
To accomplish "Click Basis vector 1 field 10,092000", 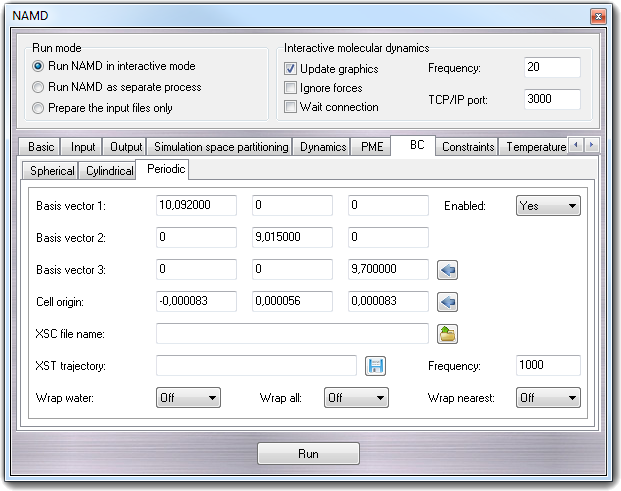I will coord(196,206).
